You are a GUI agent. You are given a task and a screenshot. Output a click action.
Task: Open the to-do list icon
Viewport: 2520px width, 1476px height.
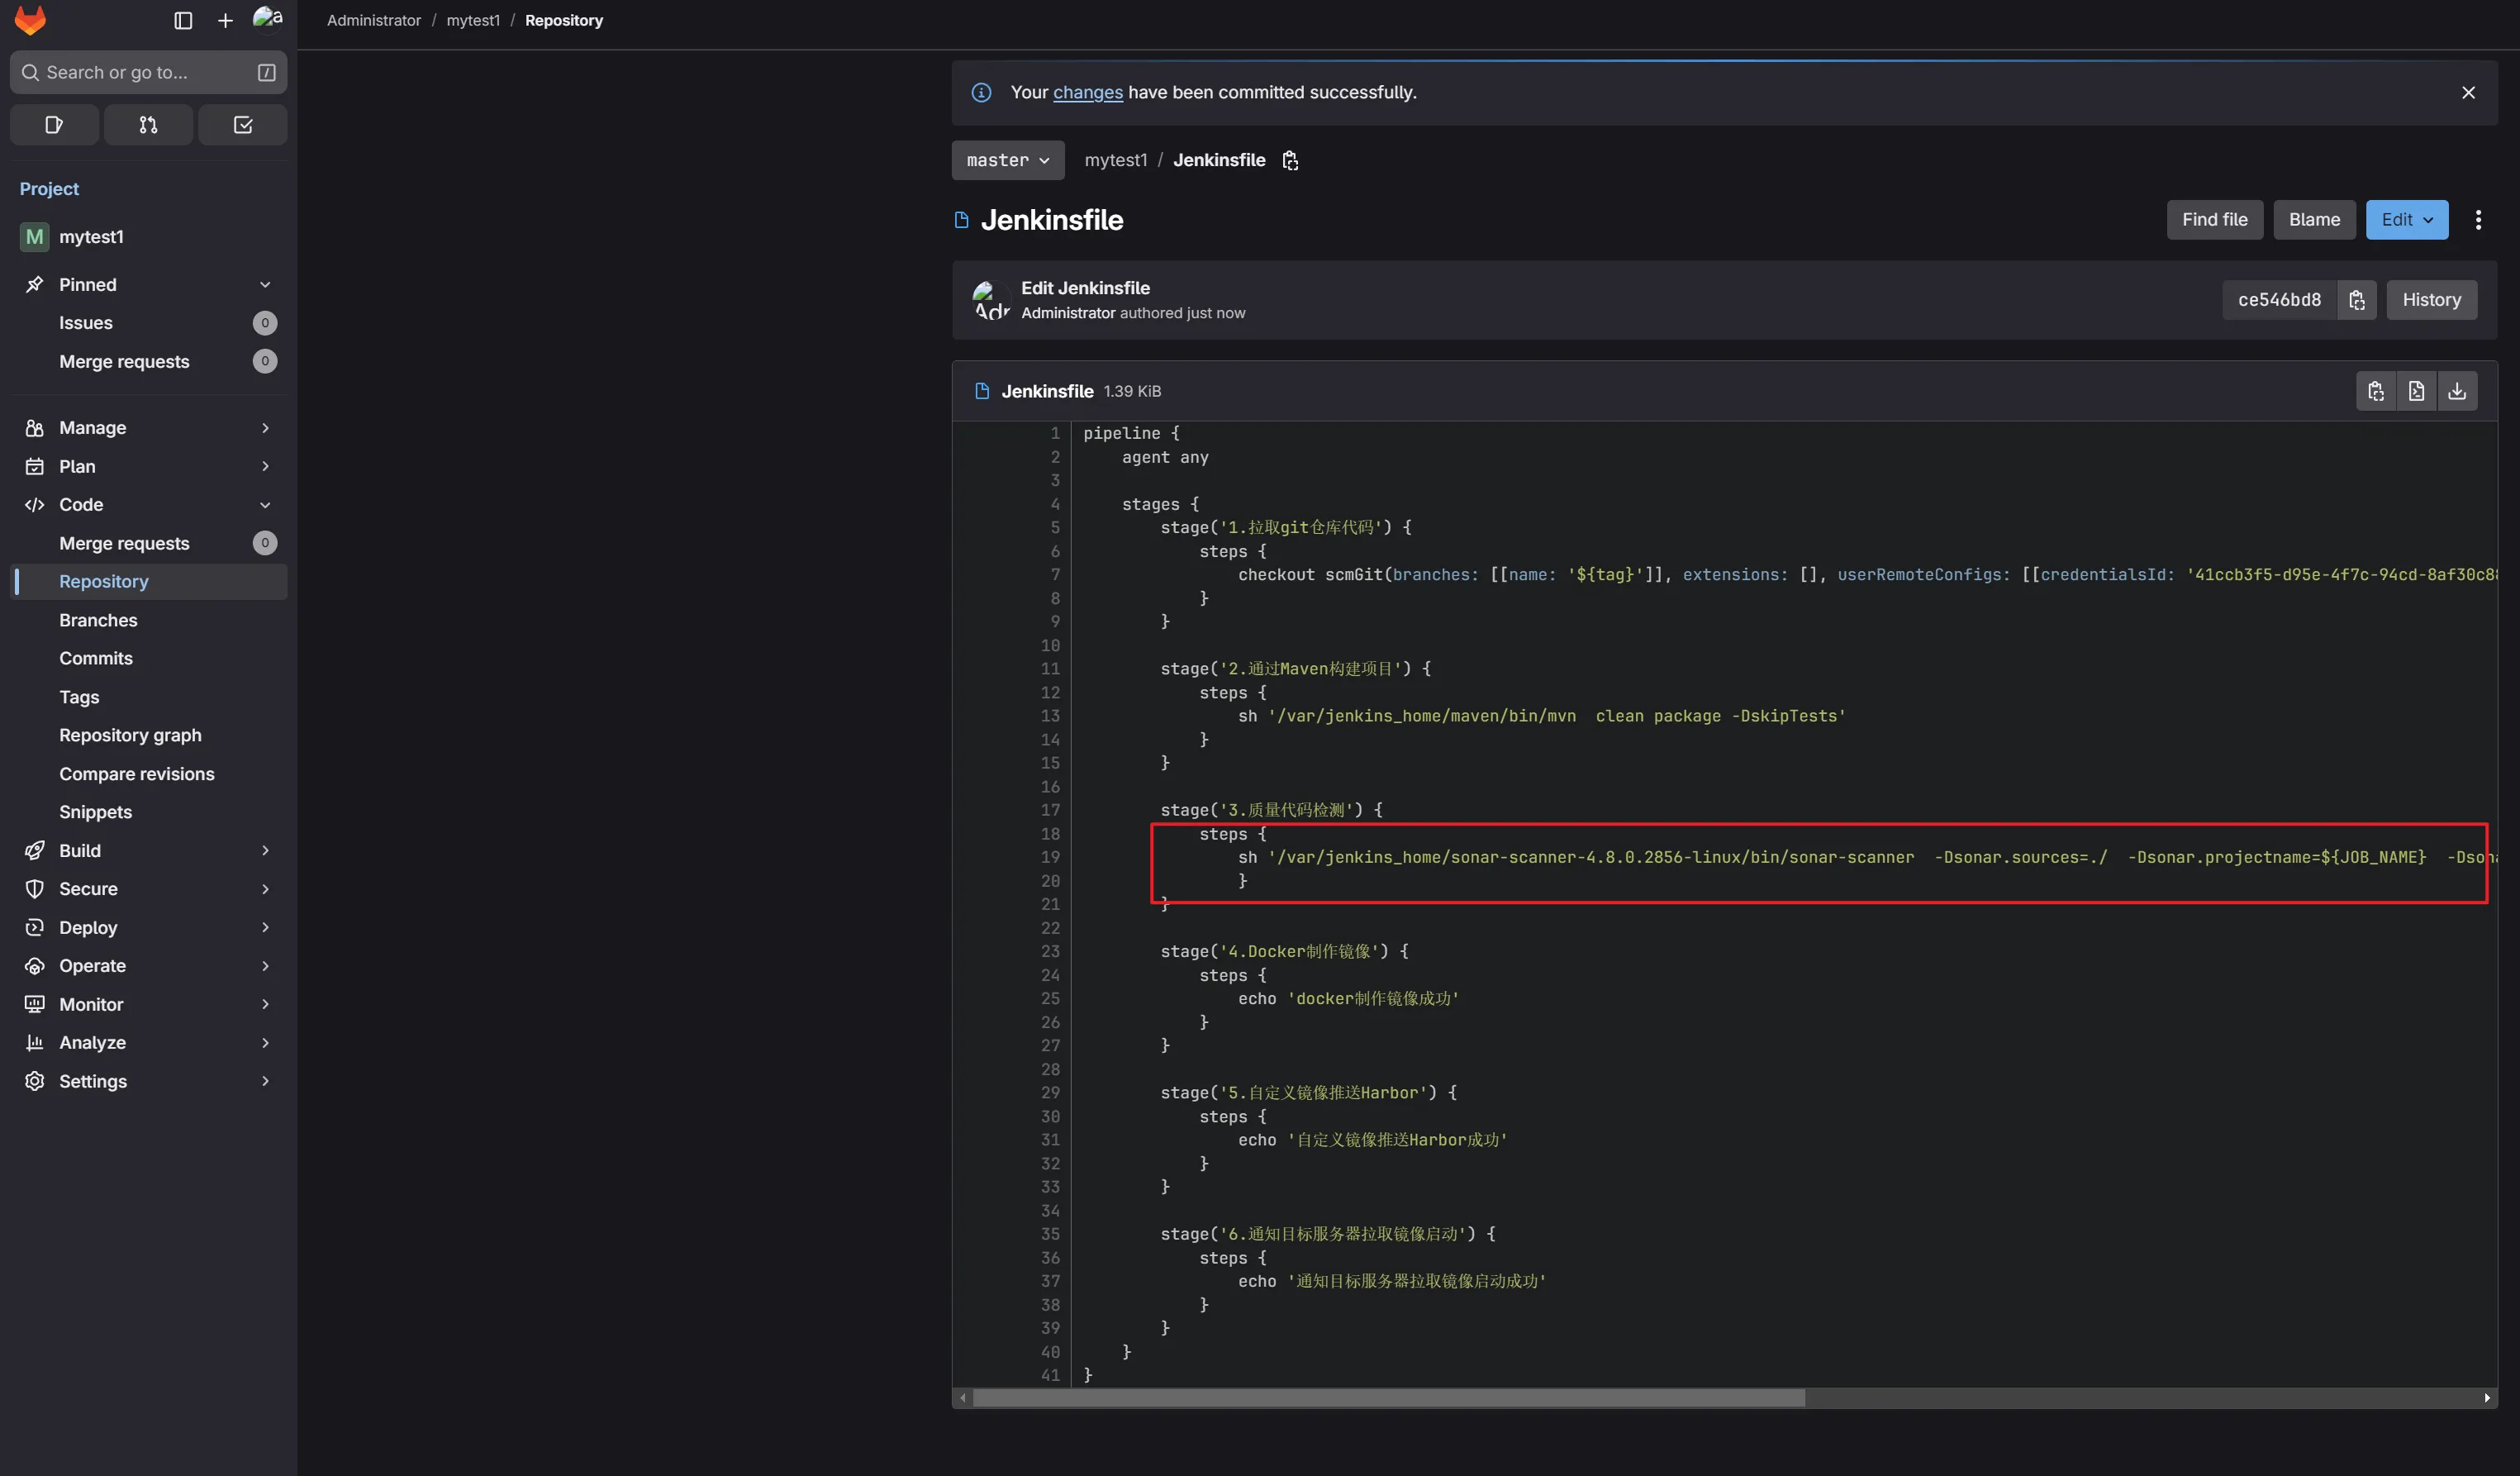tap(242, 125)
